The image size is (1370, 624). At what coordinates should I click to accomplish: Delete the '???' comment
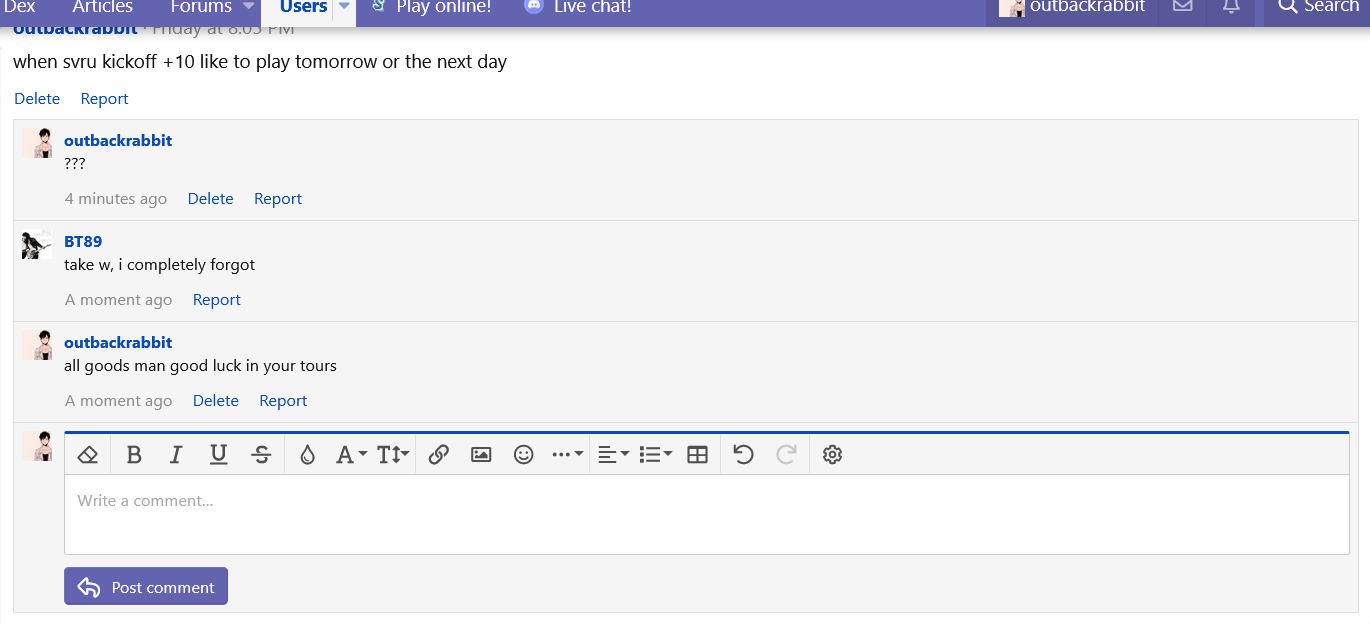pos(210,199)
